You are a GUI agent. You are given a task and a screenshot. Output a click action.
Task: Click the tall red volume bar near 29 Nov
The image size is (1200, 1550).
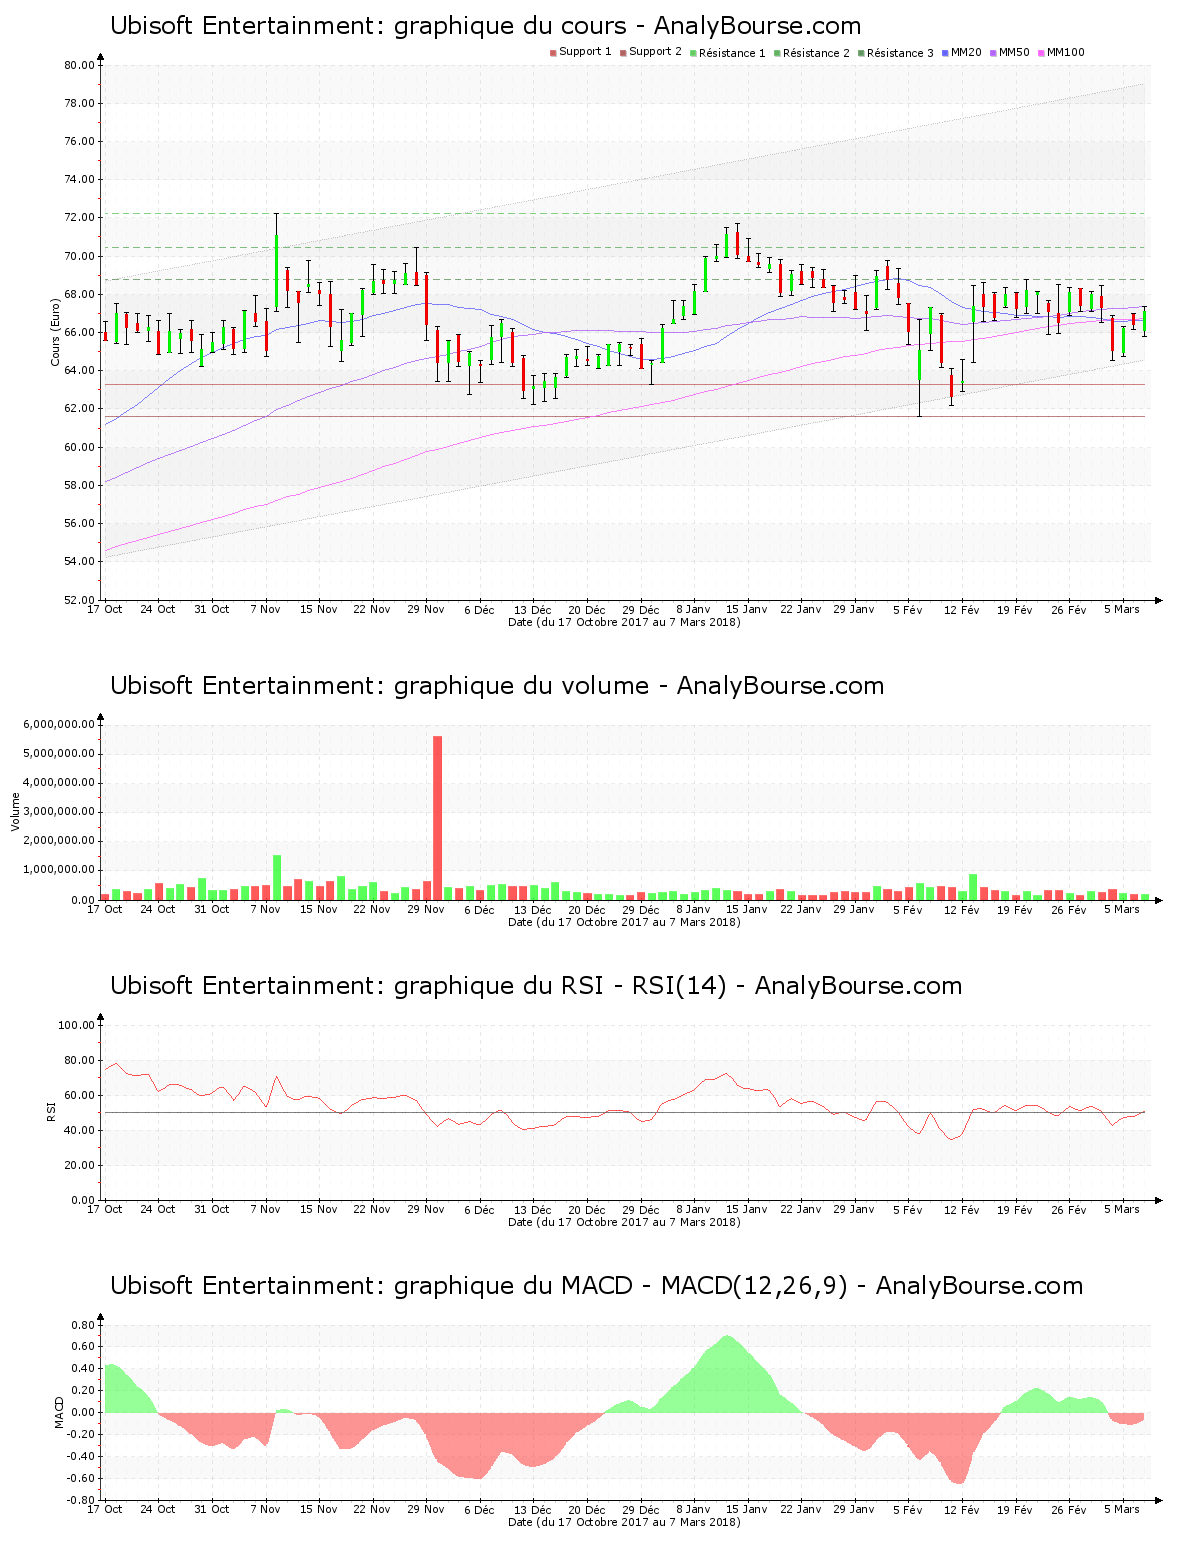pyautogui.click(x=437, y=818)
